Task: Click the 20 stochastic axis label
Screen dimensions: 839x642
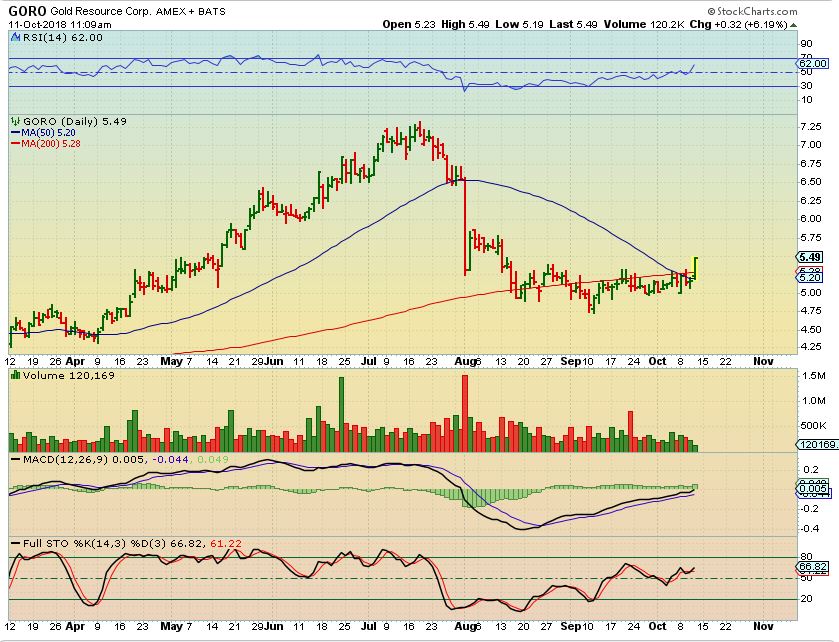Action: click(806, 599)
